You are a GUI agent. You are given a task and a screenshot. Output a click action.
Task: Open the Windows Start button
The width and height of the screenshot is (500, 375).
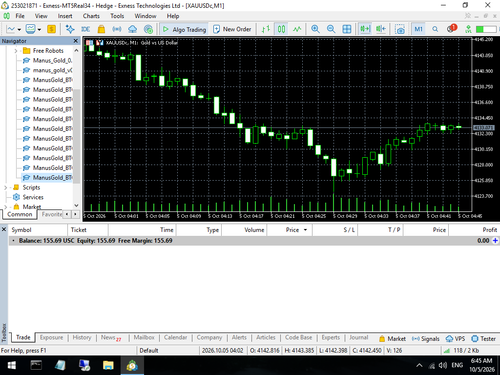tap(12, 366)
